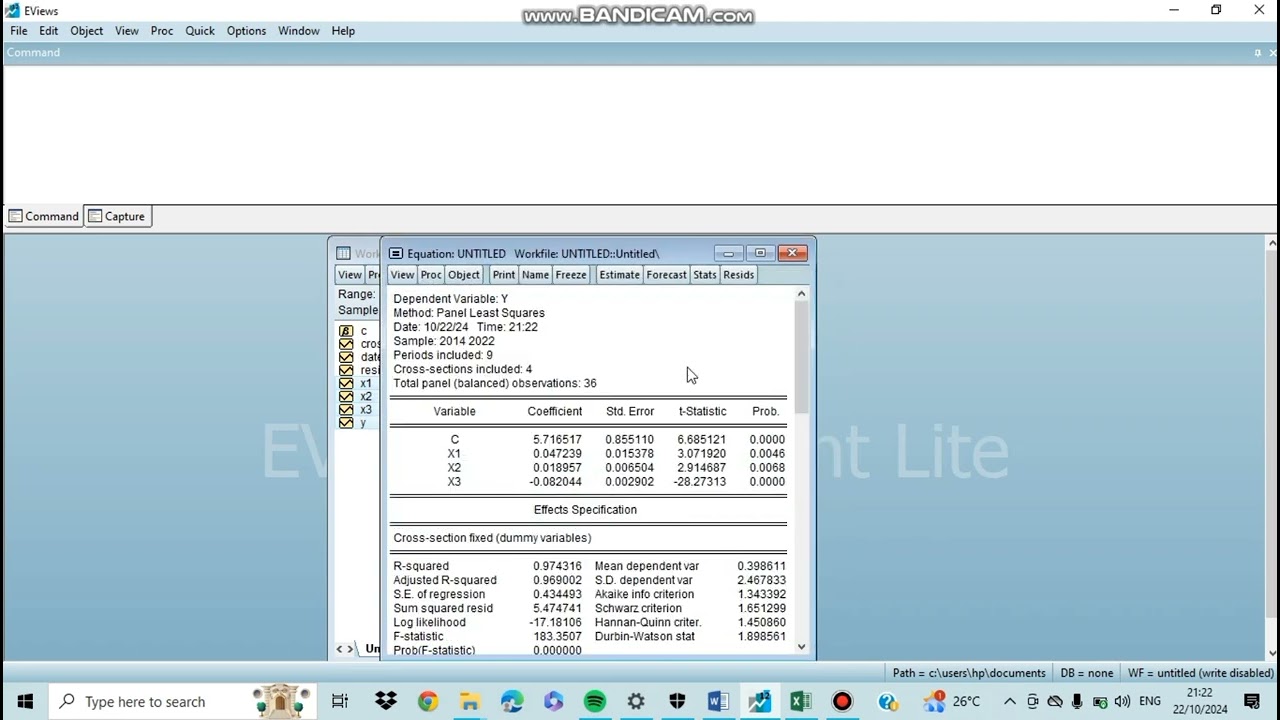The image size is (1280, 720).
Task: Select the x1 series icon in workfile
Action: tap(346, 383)
